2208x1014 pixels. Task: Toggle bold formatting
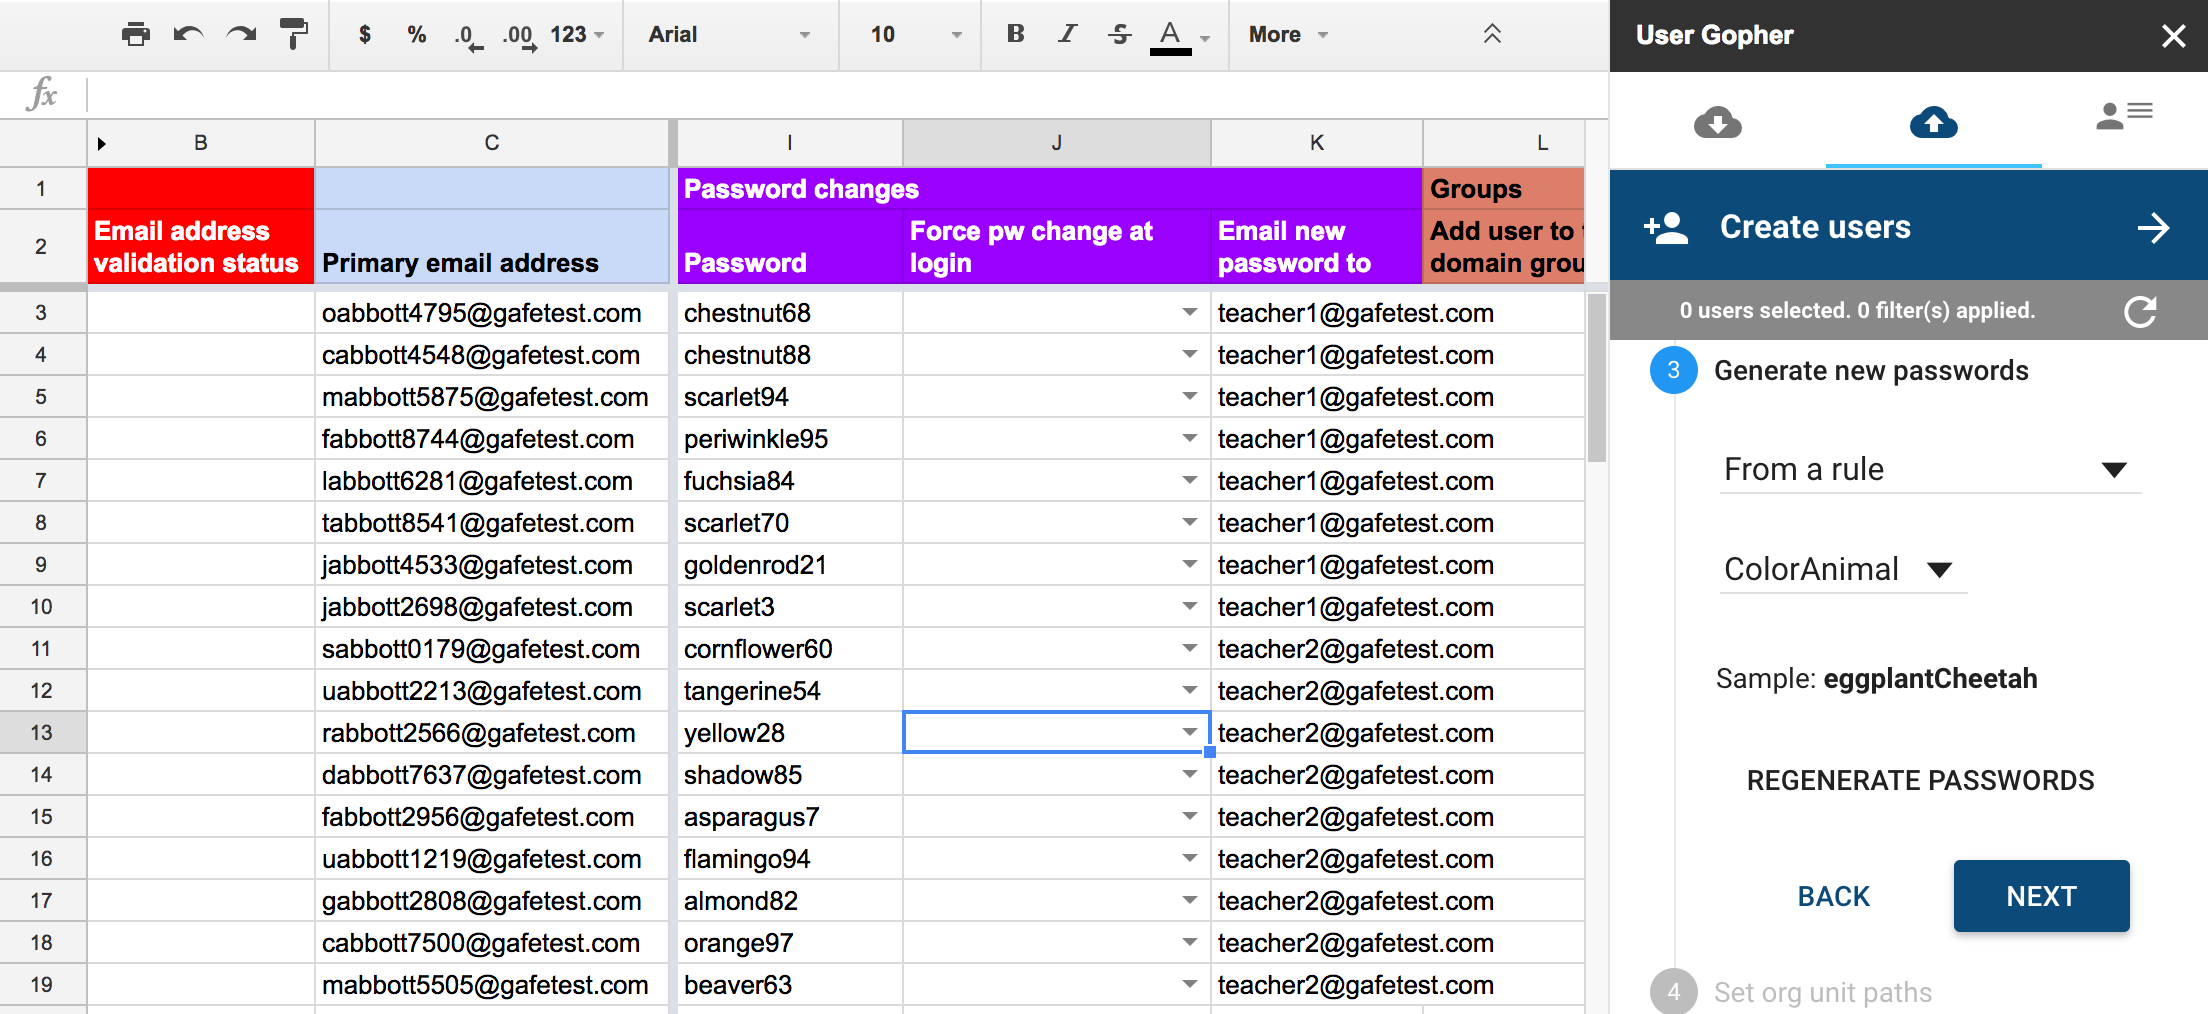point(1015,34)
